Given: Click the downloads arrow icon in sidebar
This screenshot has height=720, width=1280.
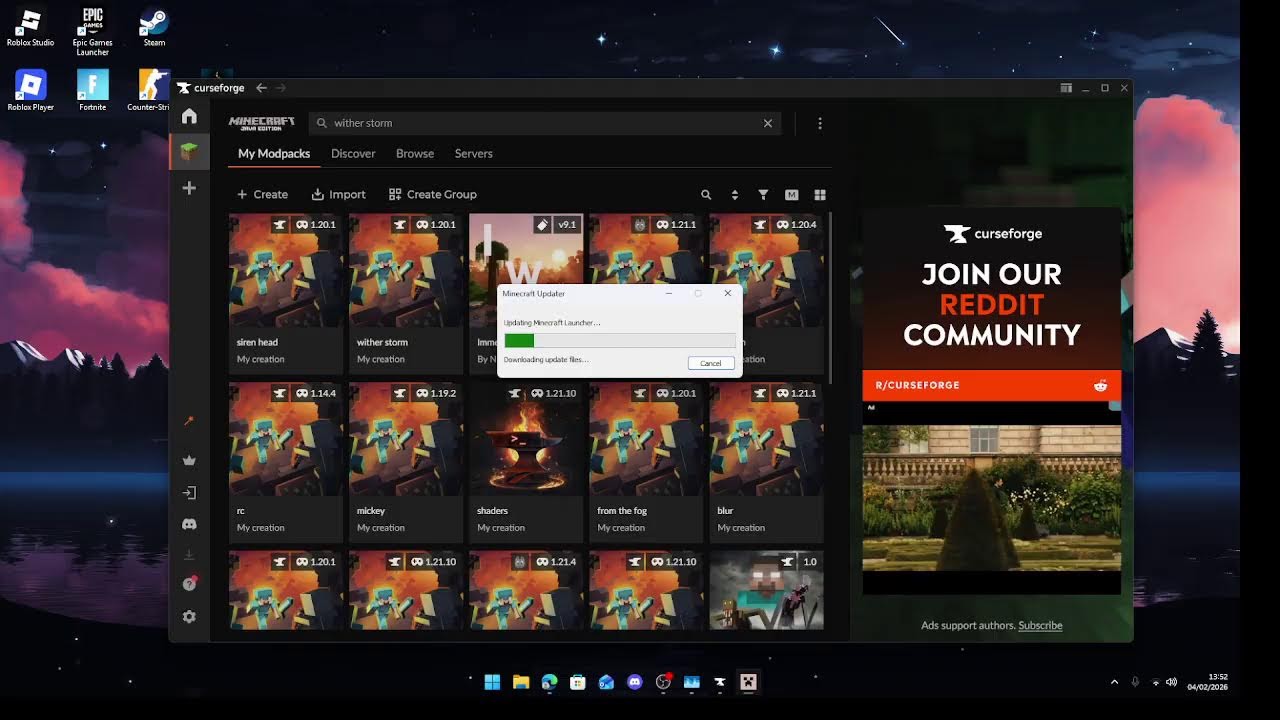Looking at the screenshot, I should (189, 554).
